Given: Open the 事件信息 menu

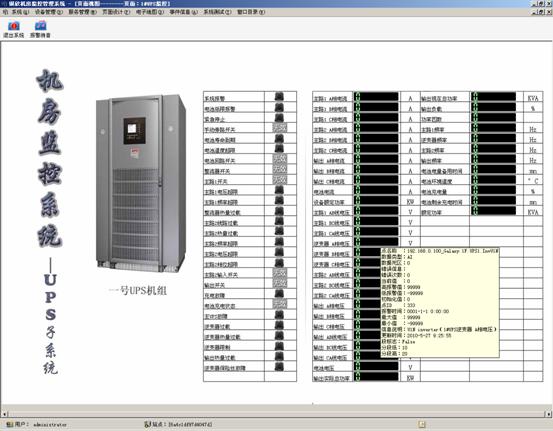Looking at the screenshot, I should (x=183, y=12).
